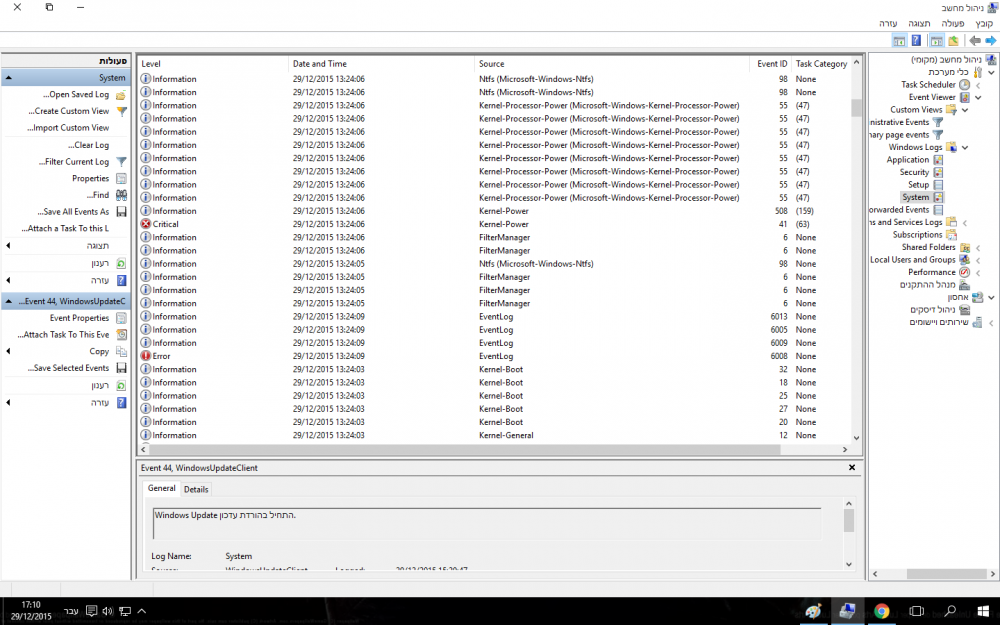Click the Event Properties icon in actions
1000x625 pixels.
click(x=121, y=318)
